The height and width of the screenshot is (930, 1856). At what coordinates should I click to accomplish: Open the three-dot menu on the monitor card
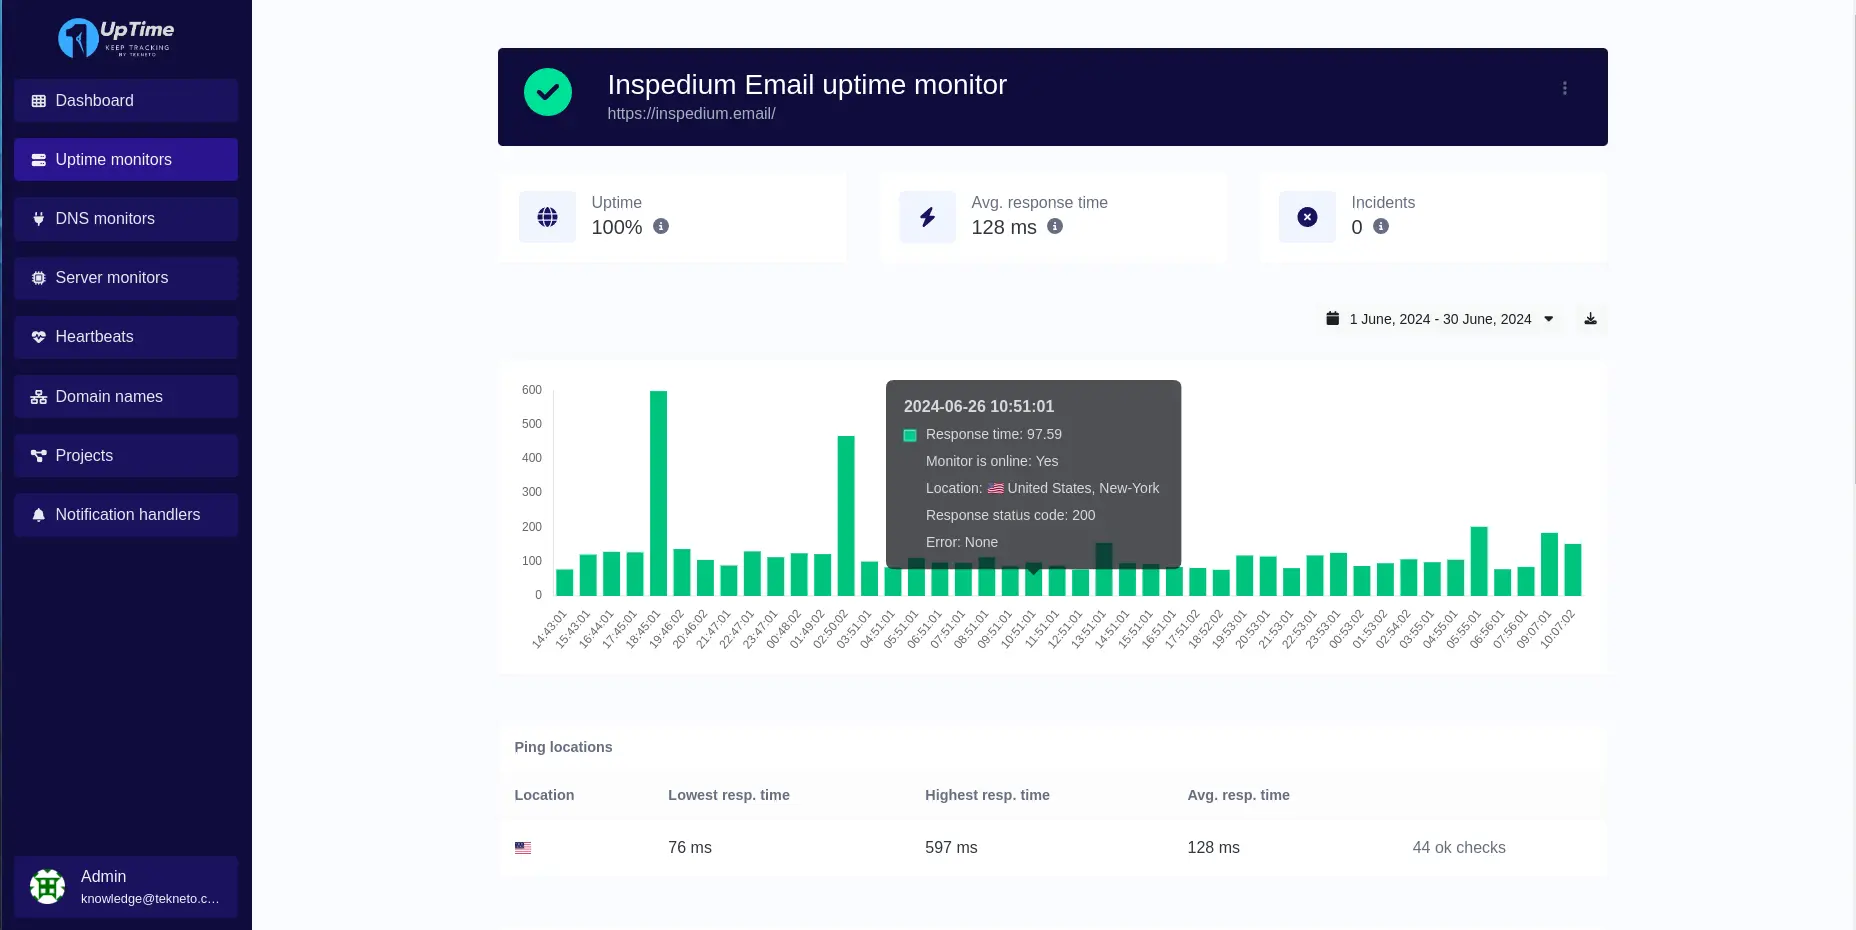click(x=1565, y=88)
